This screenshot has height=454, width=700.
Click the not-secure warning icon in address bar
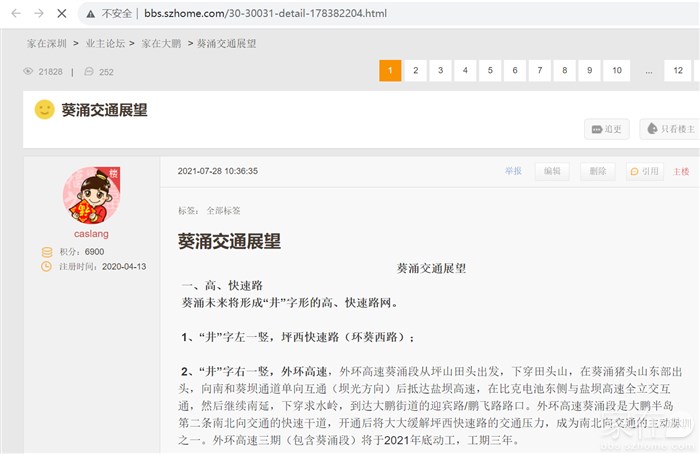(91, 15)
